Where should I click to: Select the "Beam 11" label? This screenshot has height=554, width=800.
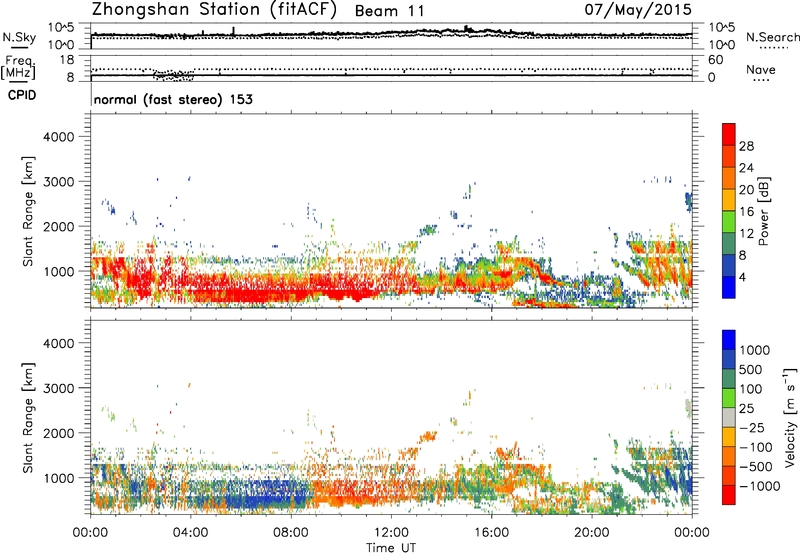point(389,11)
